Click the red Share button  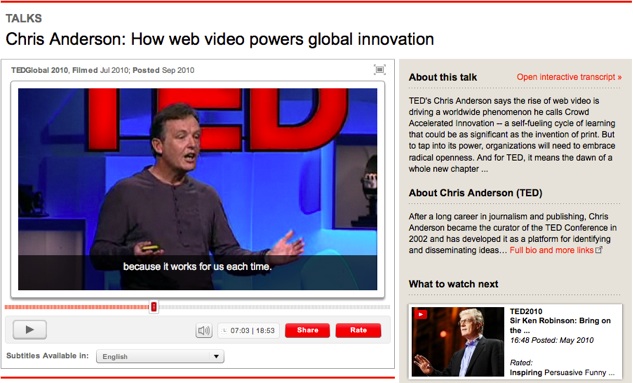tap(308, 330)
